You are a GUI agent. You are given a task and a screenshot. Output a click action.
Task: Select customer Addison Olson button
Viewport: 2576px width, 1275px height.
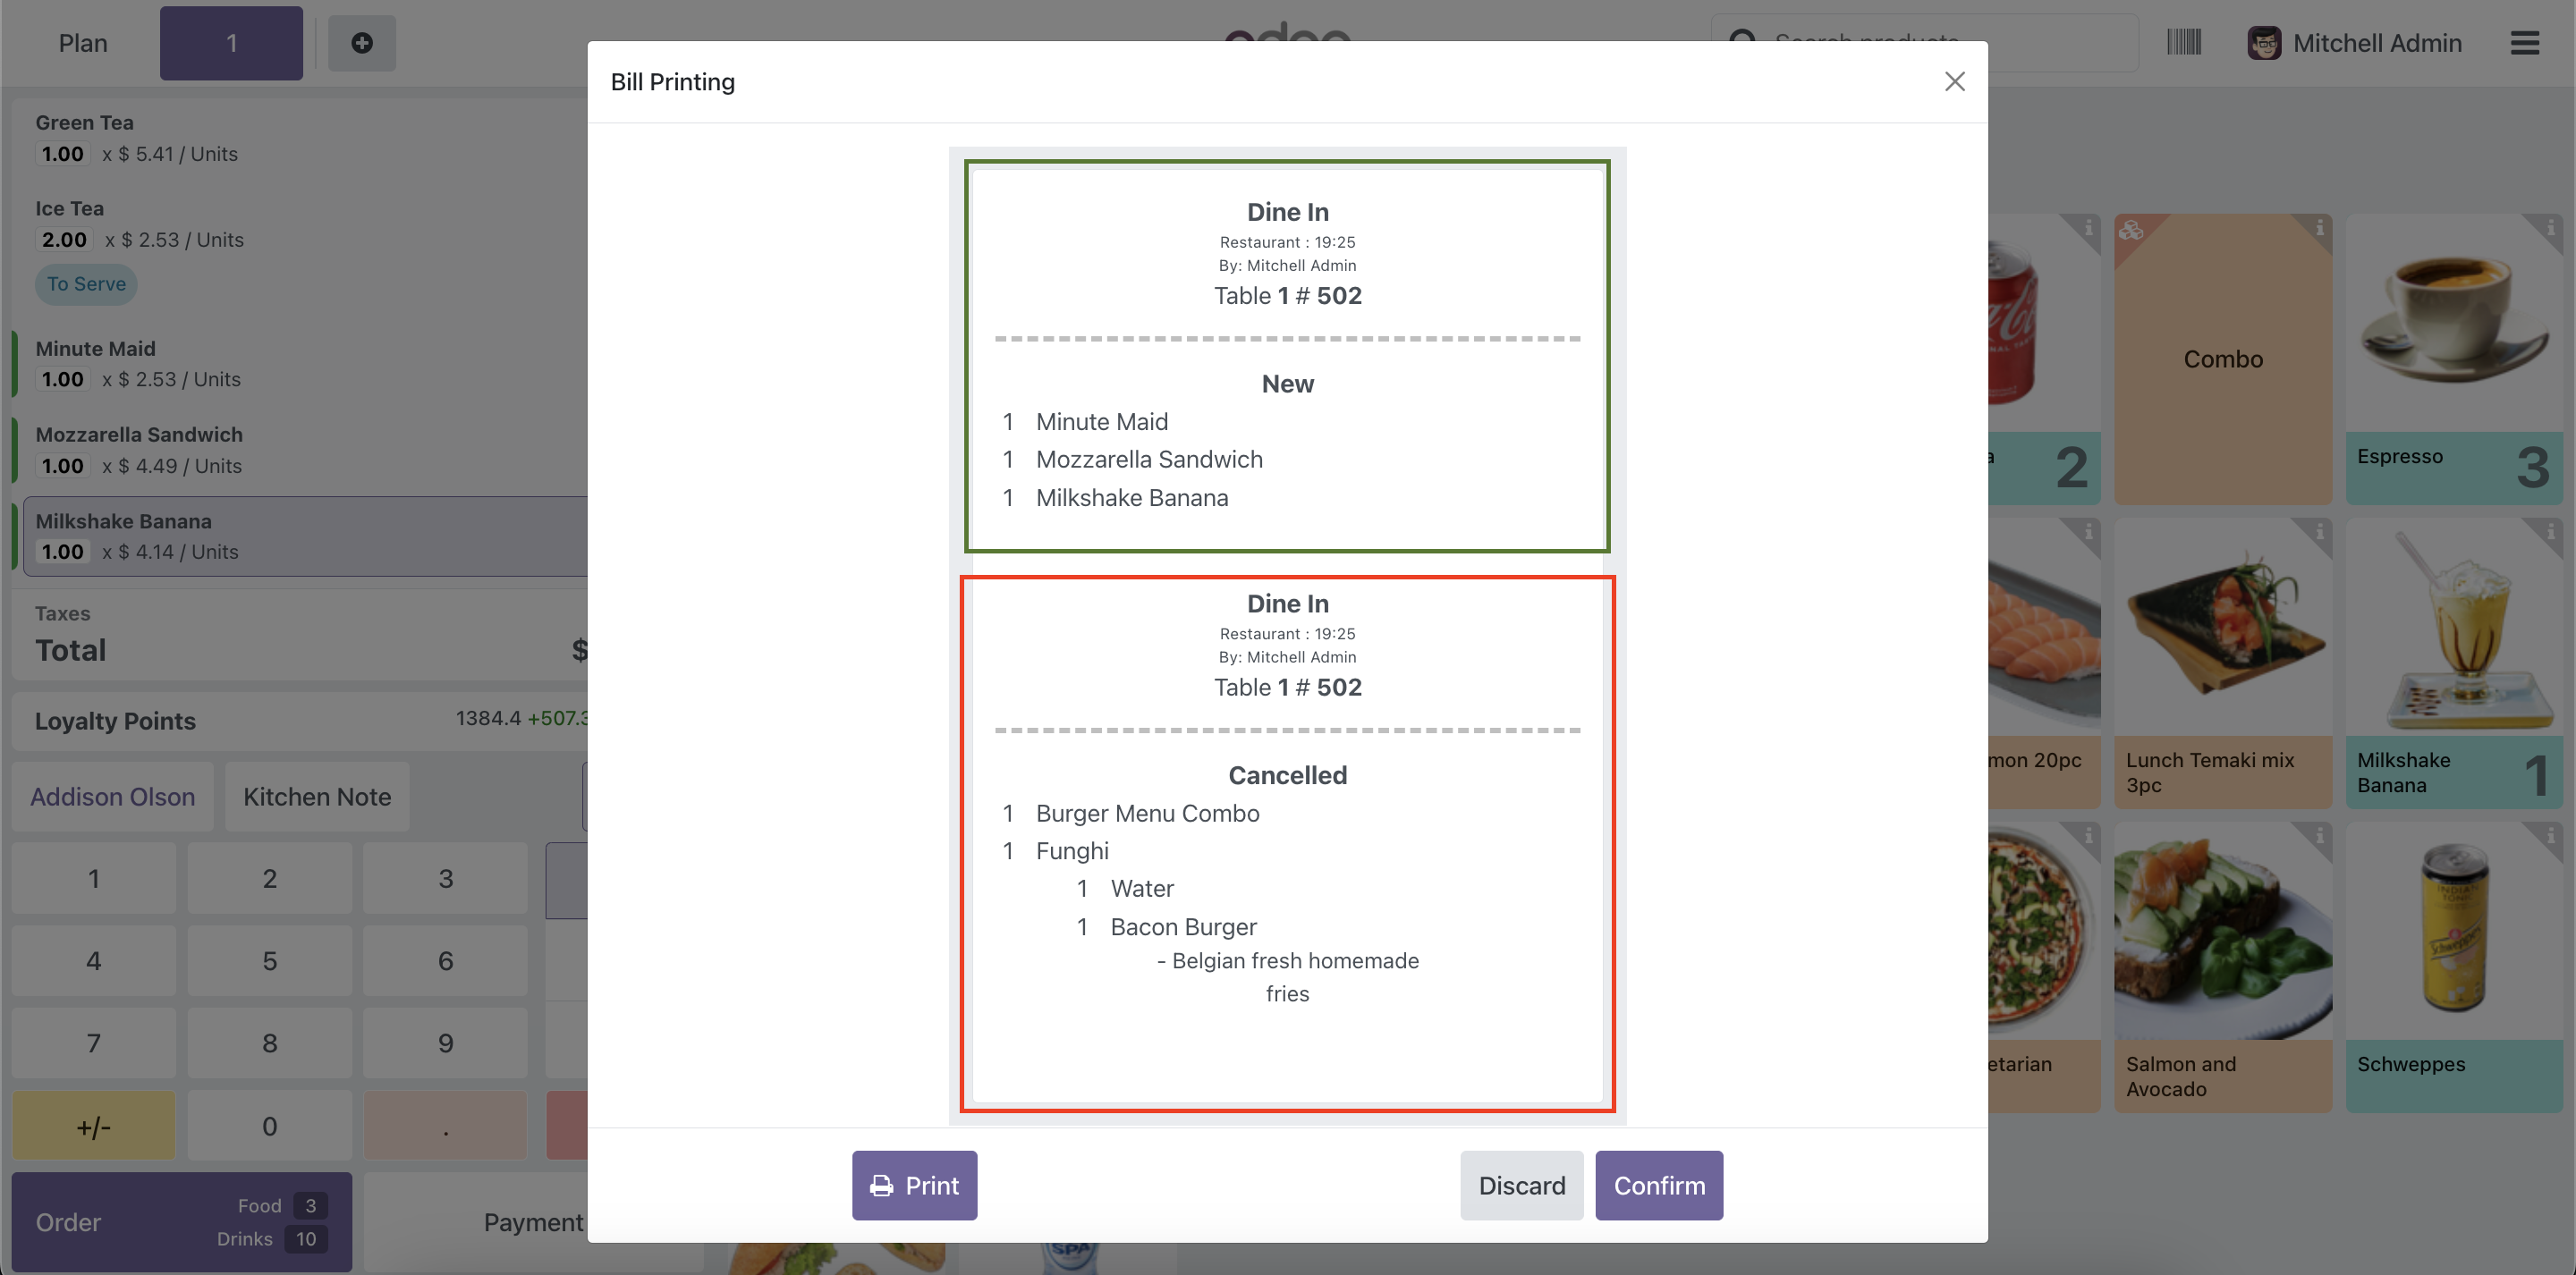pos(112,797)
